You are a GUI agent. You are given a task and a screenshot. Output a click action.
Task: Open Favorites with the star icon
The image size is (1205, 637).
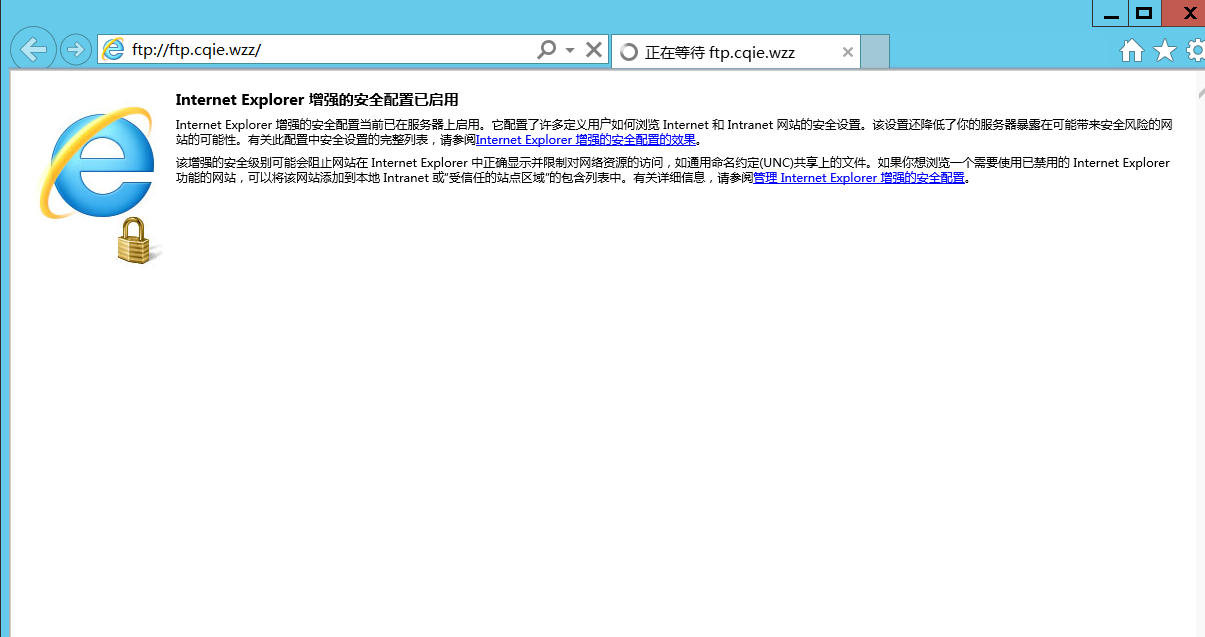point(1165,50)
